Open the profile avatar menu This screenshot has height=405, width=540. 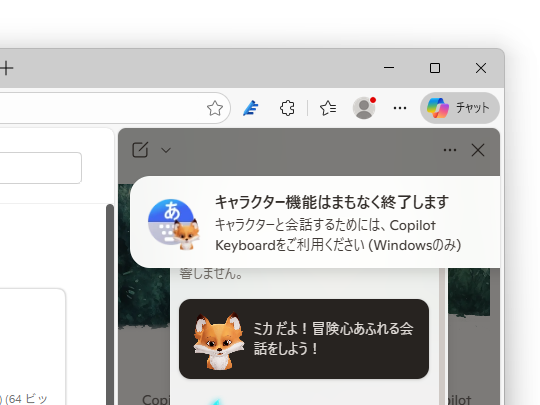[364, 108]
